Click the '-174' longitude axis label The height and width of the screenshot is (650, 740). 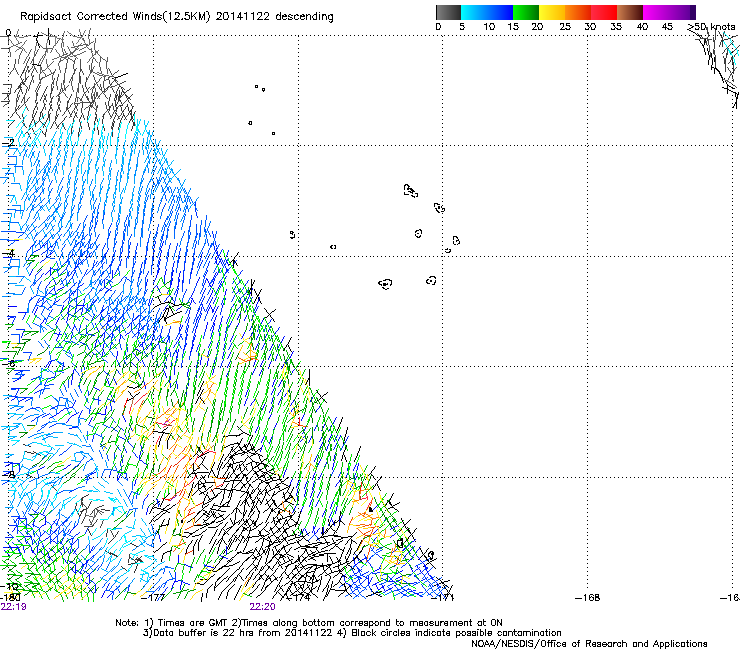(297, 598)
